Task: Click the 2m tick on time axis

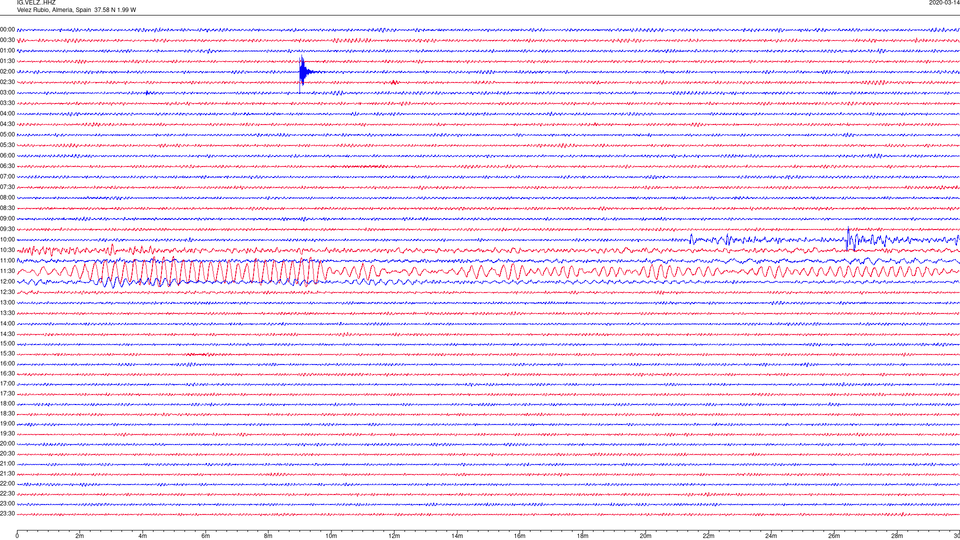Action: pyautogui.click(x=80, y=536)
